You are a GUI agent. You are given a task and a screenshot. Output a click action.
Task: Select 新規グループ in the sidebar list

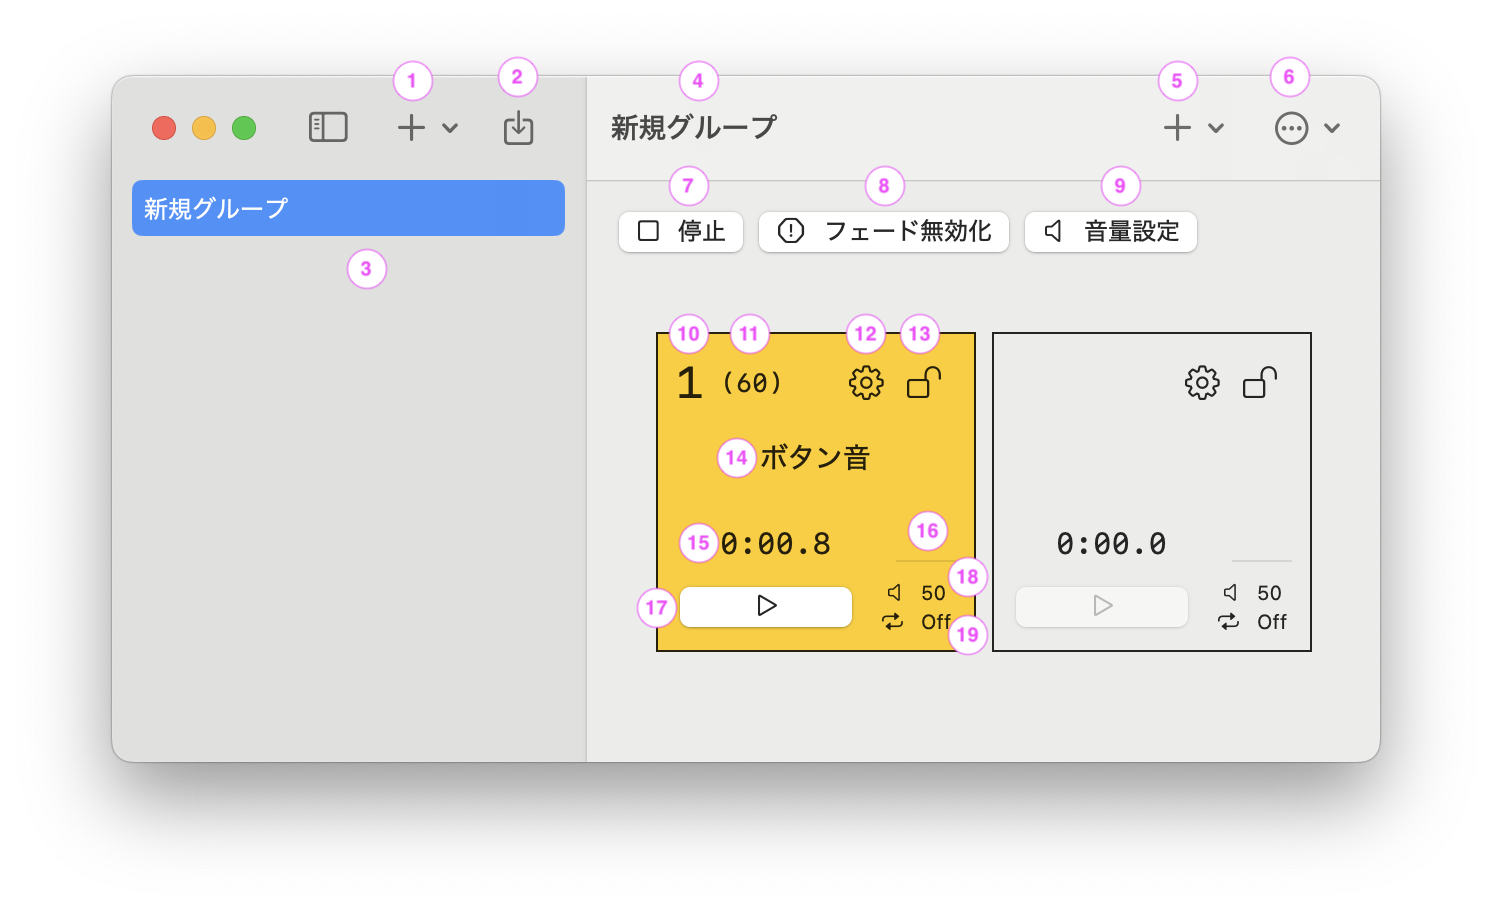coord(348,208)
